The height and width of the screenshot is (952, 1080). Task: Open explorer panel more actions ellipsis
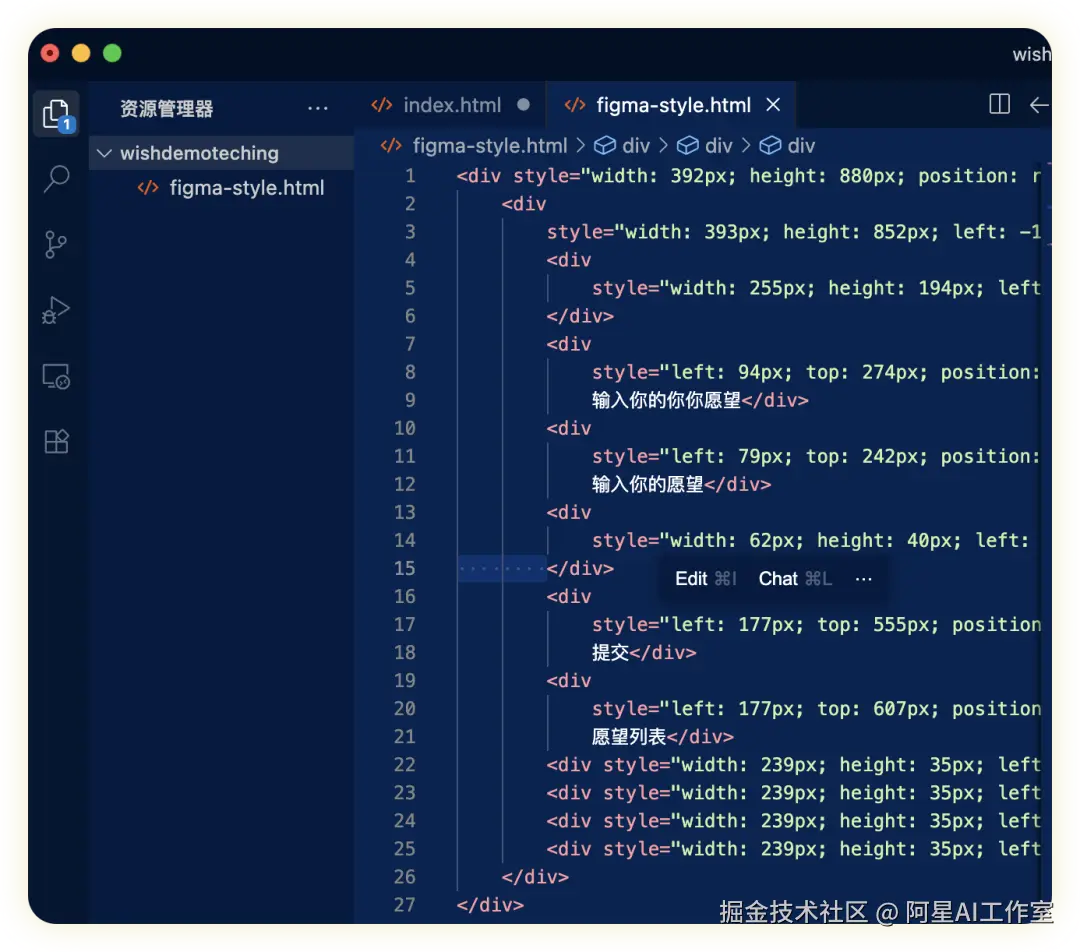[x=318, y=108]
